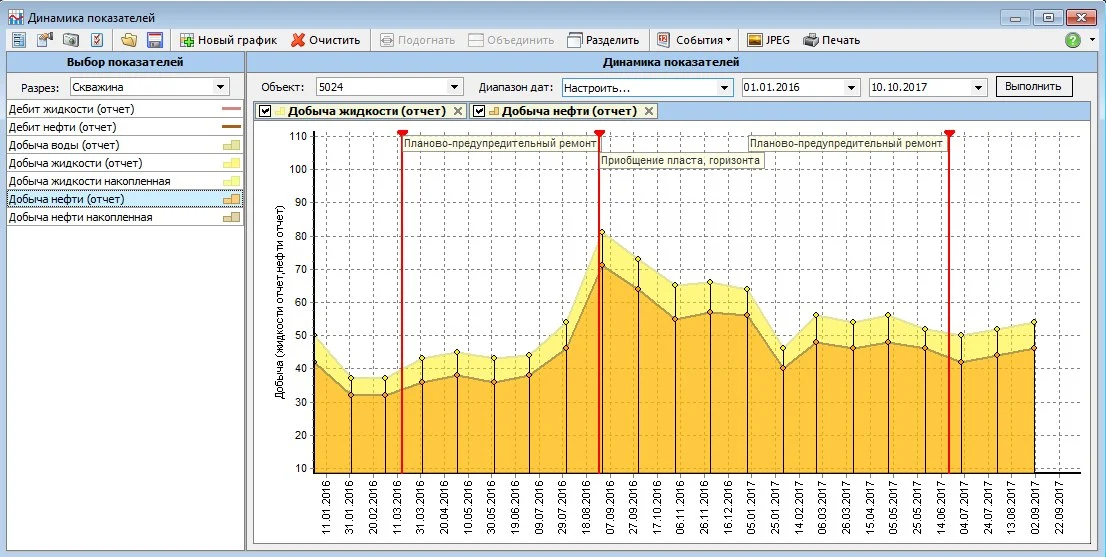This screenshot has width=1106, height=557.
Task: Open the green help question icon
Action: 1072,40
